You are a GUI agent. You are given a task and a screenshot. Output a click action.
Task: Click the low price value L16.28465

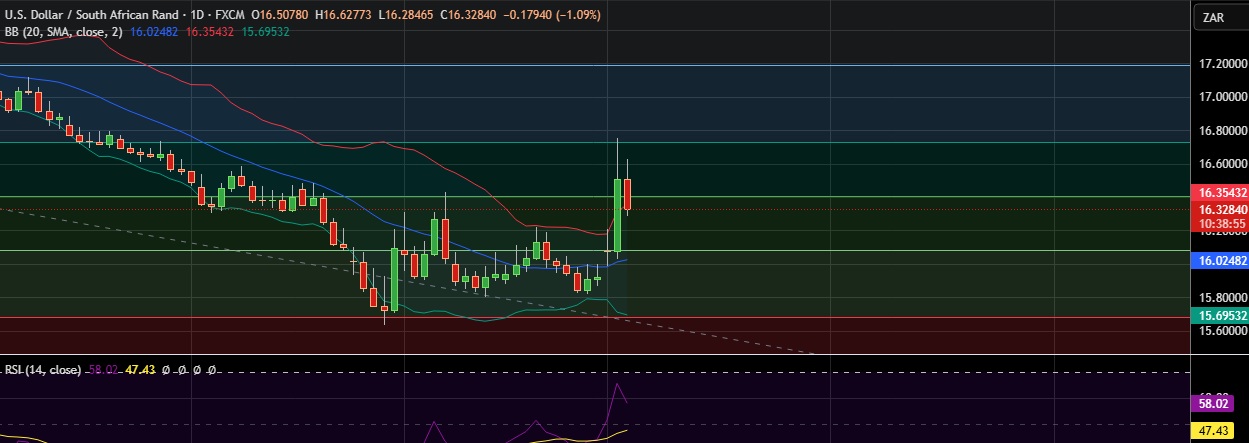(407, 15)
